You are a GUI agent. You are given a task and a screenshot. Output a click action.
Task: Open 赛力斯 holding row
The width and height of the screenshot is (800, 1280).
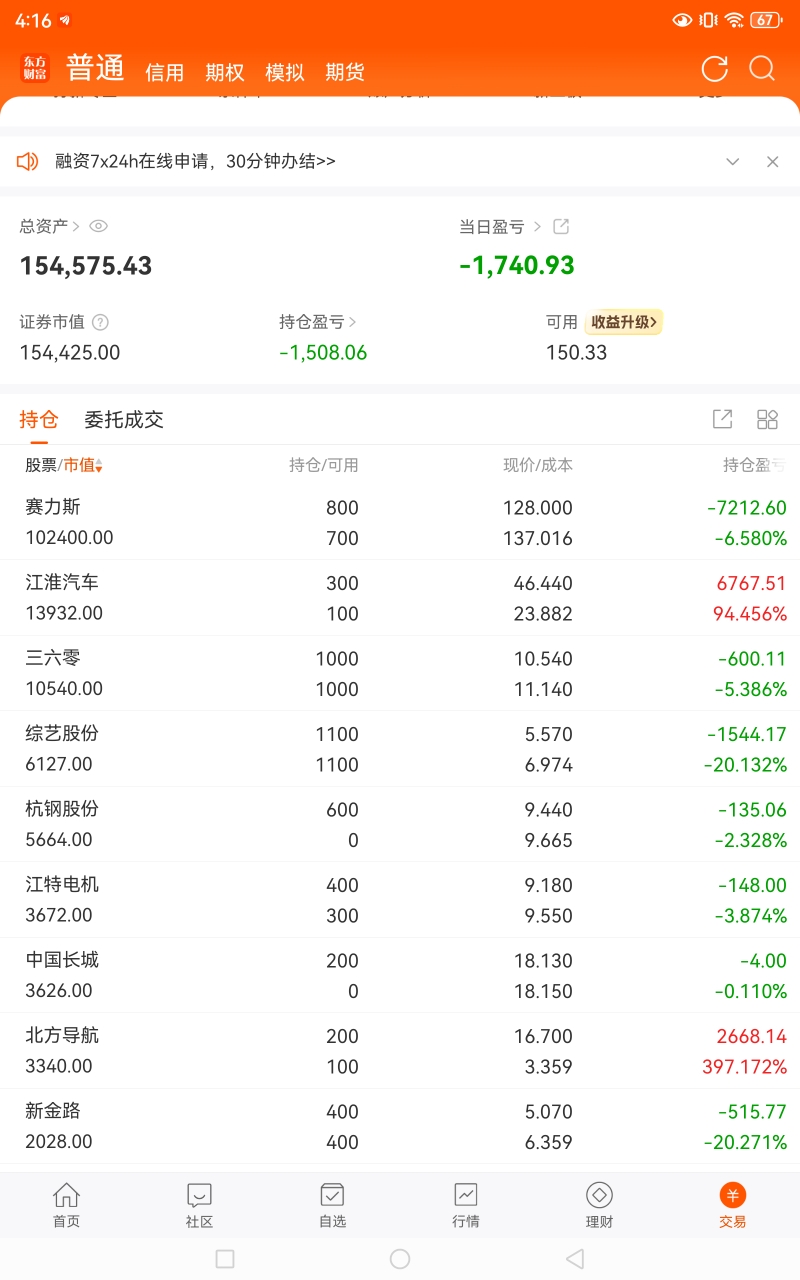point(400,522)
